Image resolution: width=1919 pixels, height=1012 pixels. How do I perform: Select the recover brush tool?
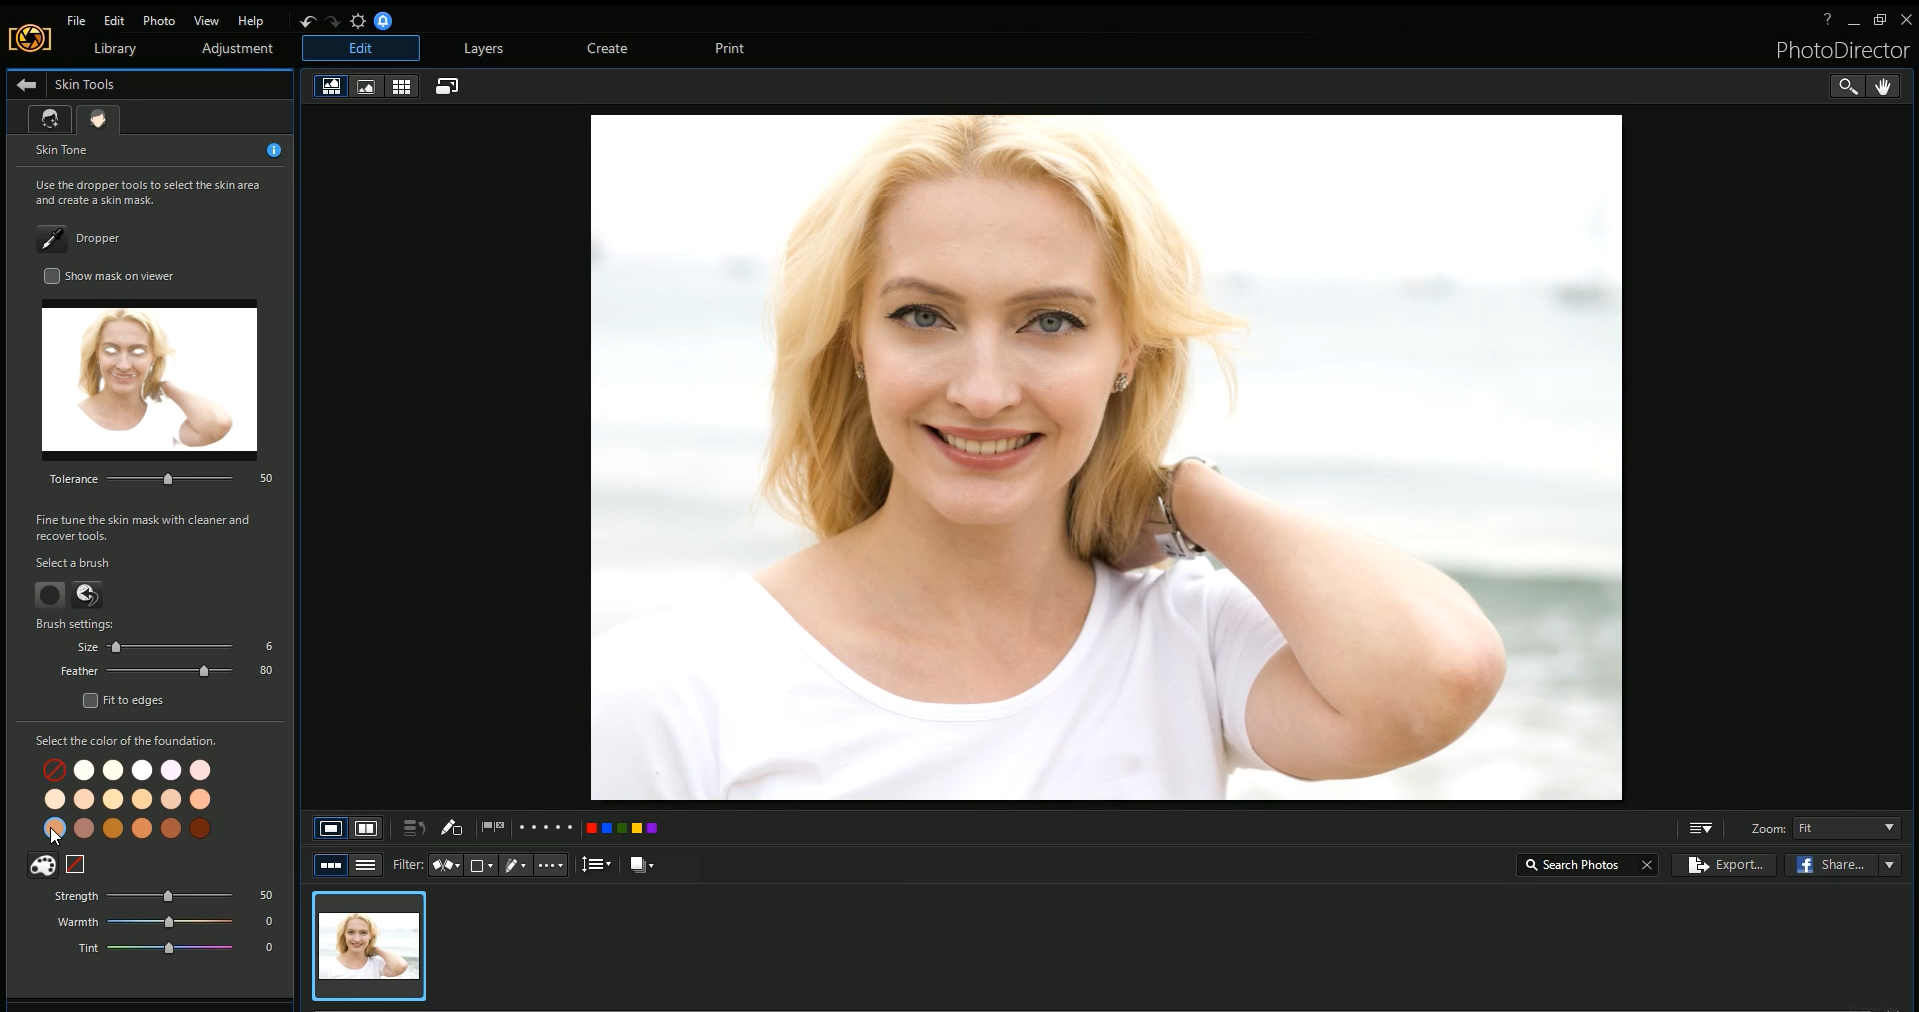[x=87, y=595]
